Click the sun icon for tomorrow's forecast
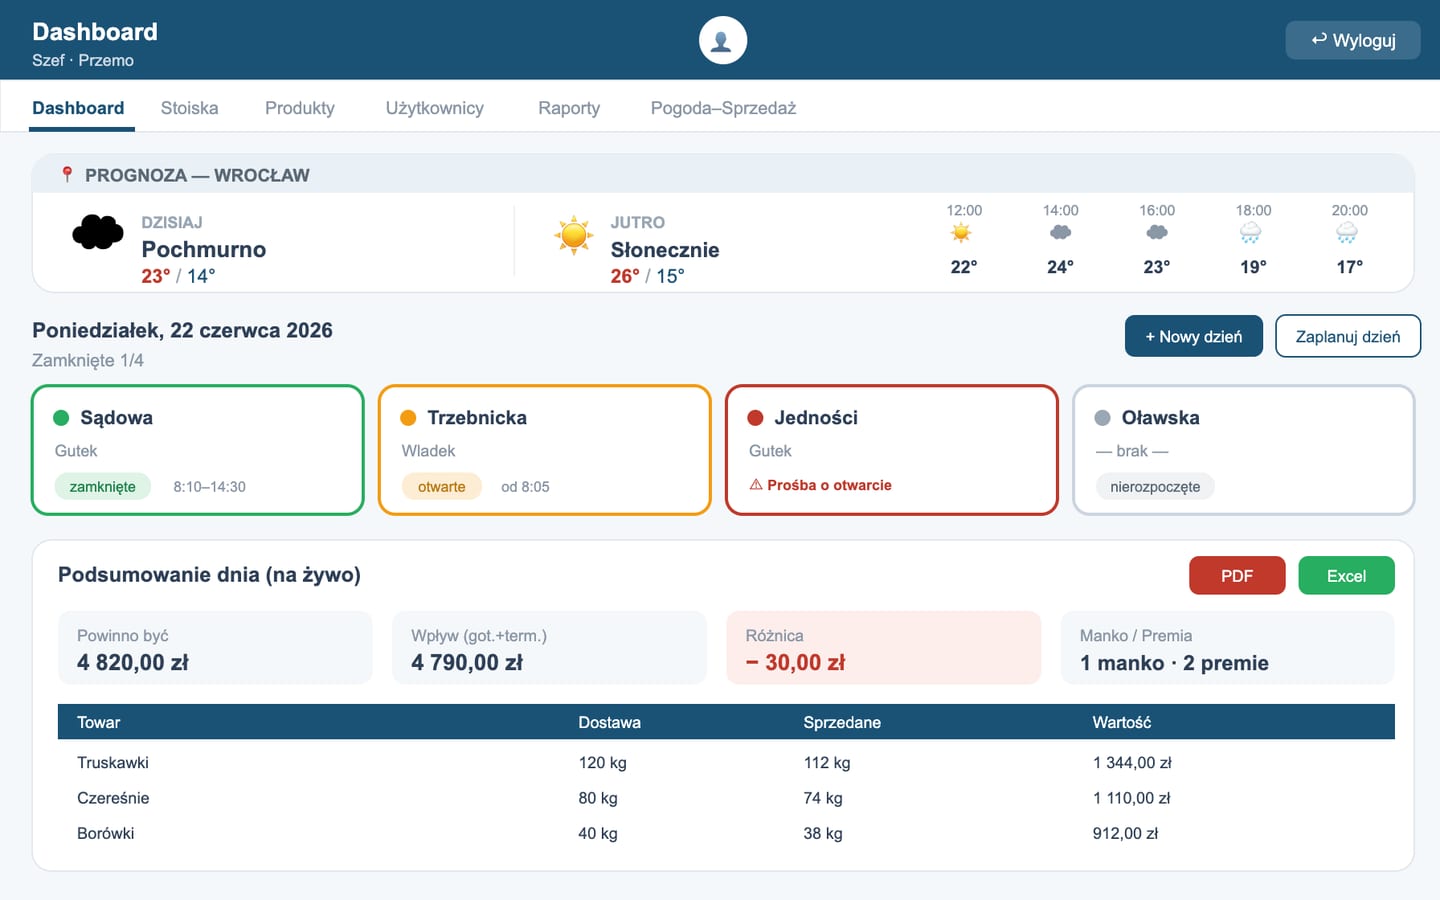 (574, 235)
